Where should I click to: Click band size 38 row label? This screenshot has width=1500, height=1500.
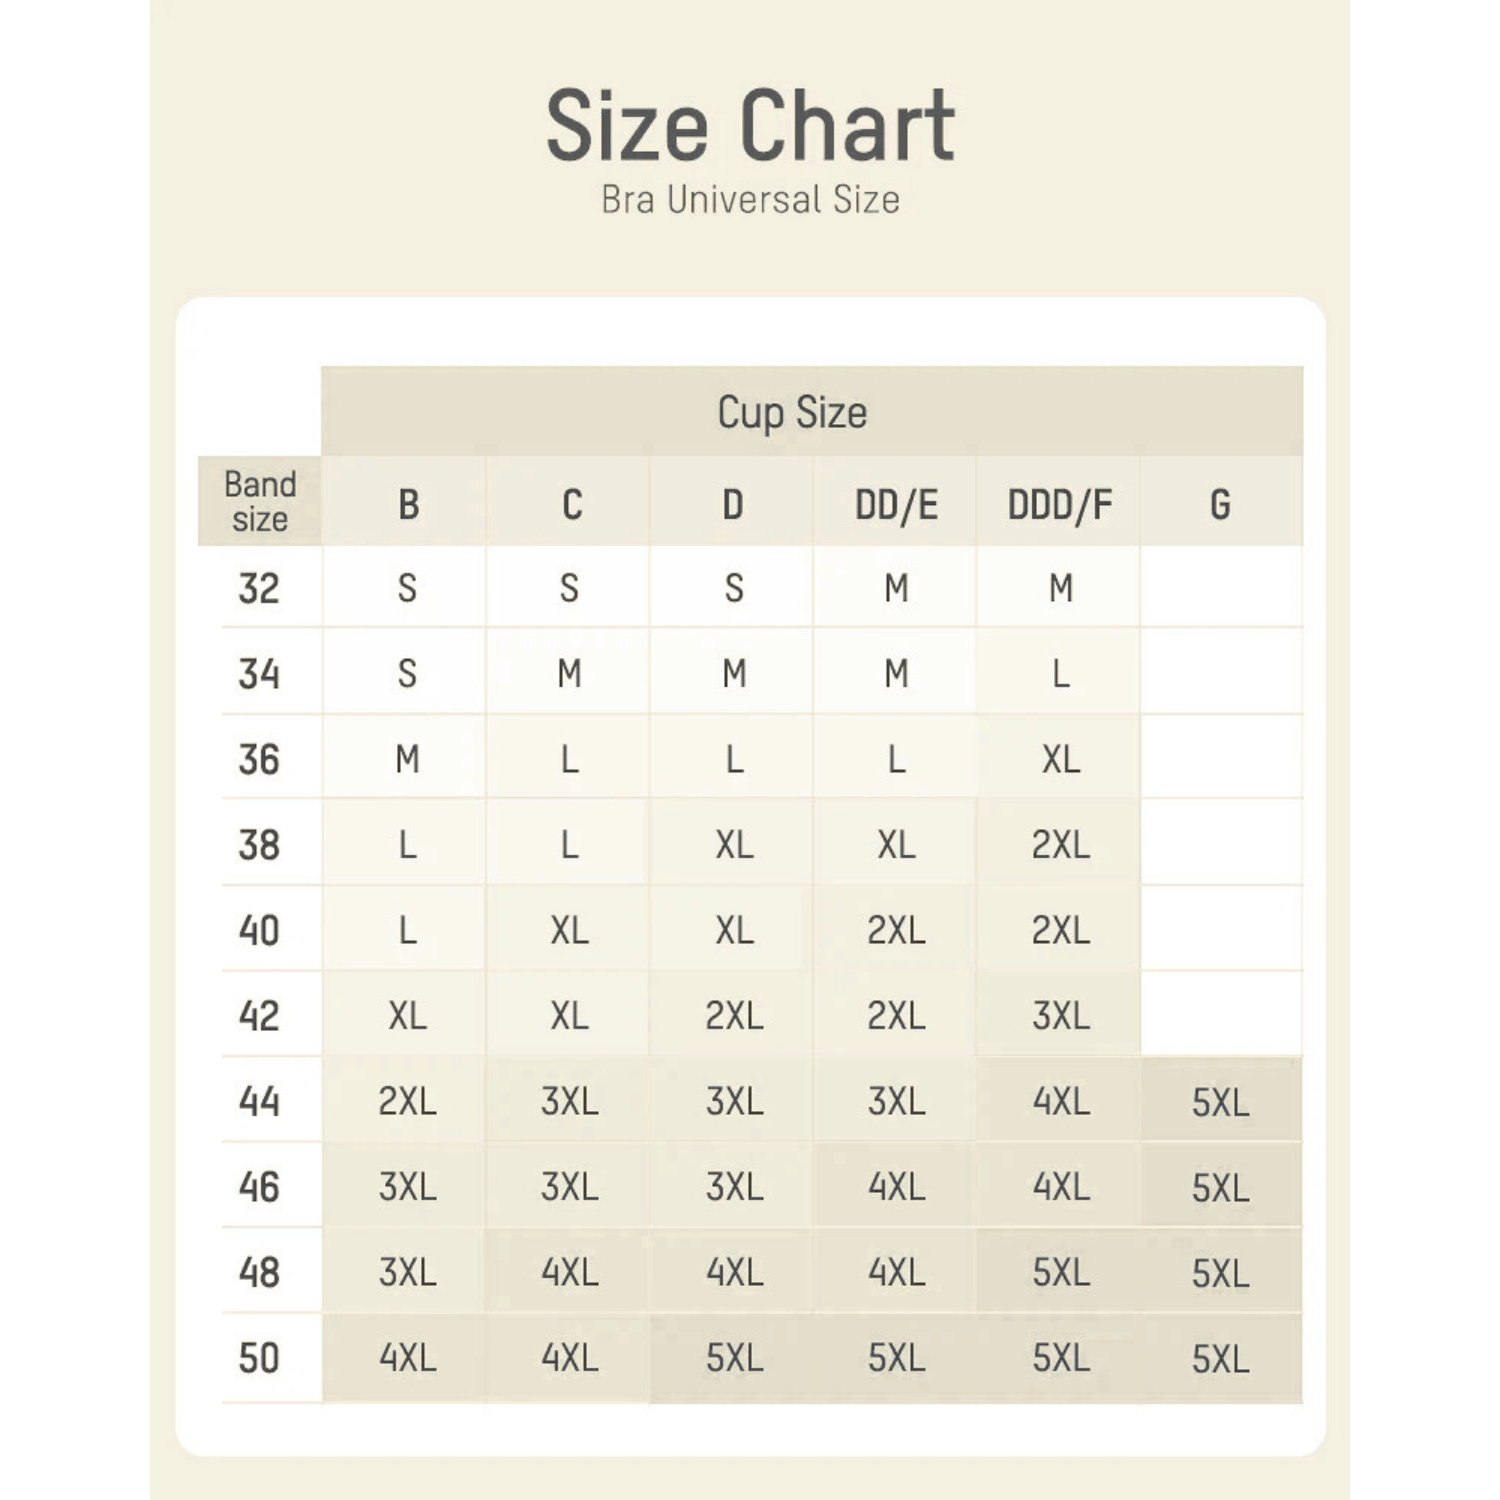coord(259,845)
